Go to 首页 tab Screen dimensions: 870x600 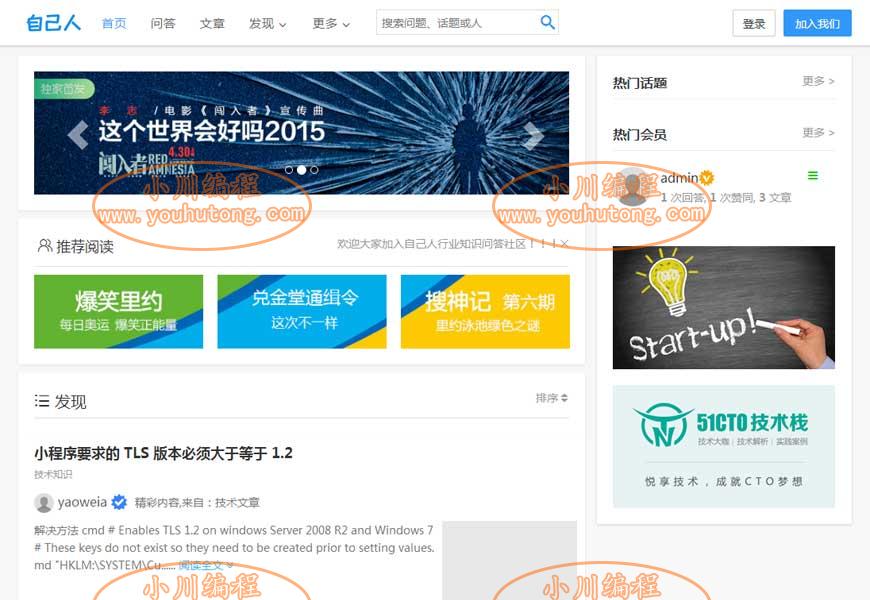pyautogui.click(x=114, y=23)
